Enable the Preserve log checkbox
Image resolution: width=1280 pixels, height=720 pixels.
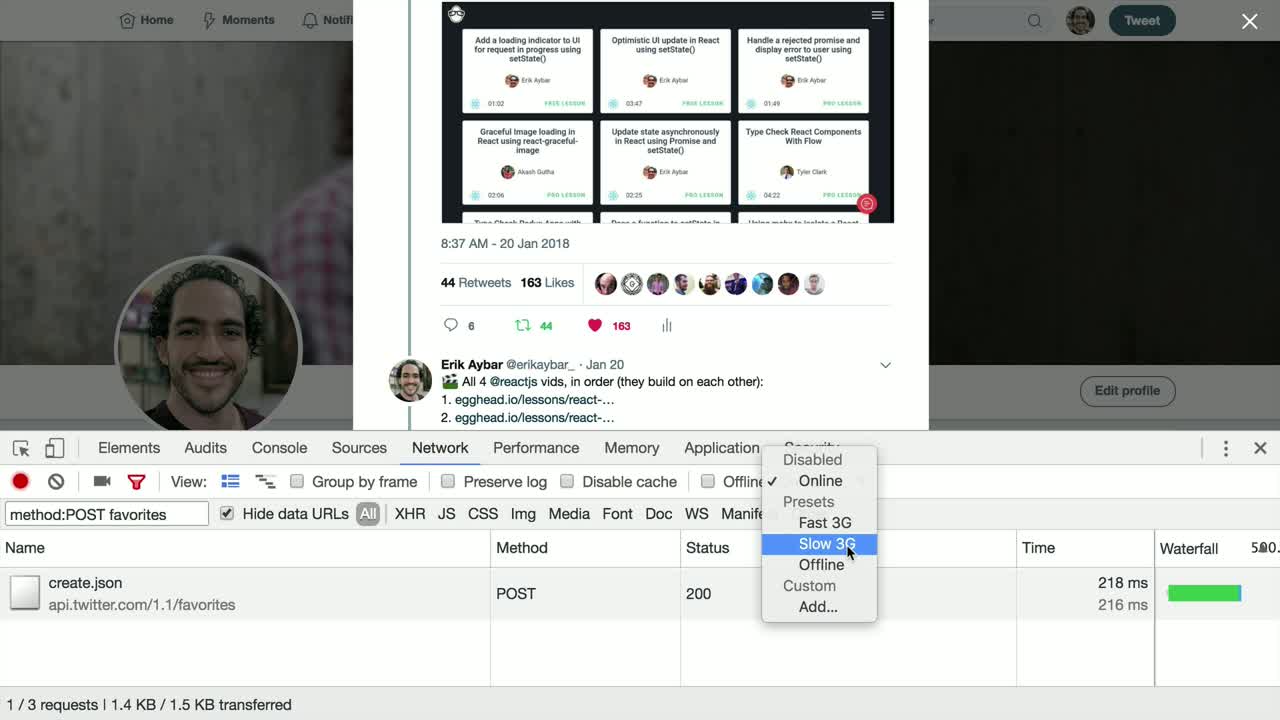click(x=448, y=481)
